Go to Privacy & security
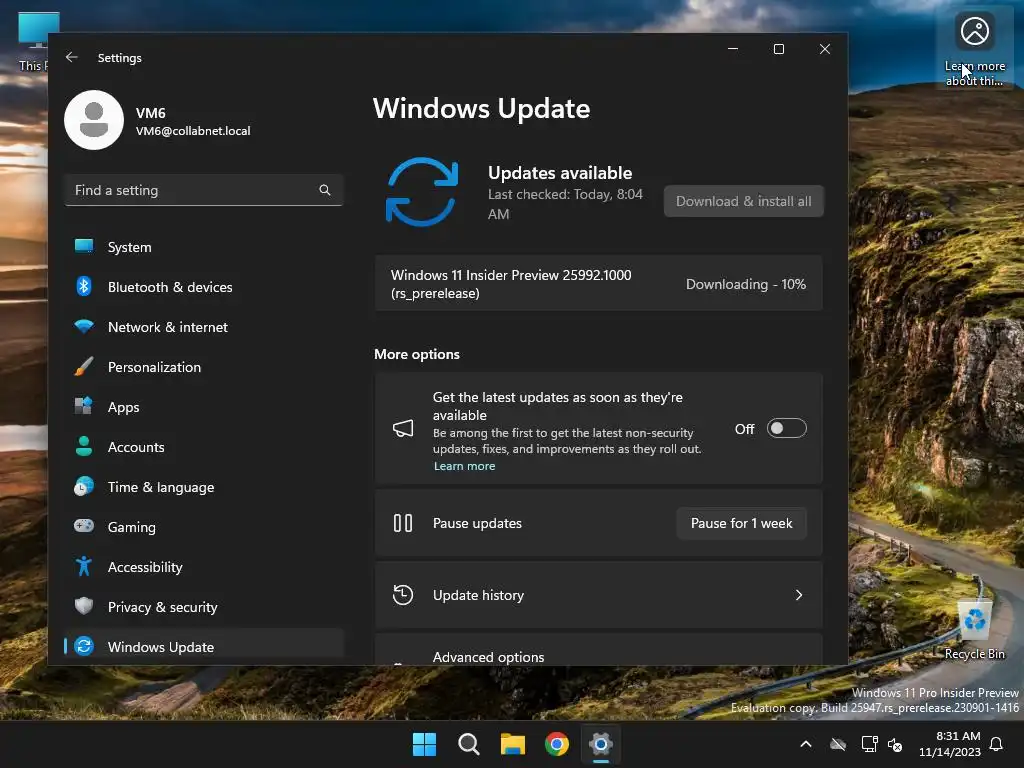The image size is (1024, 768). click(x=204, y=607)
